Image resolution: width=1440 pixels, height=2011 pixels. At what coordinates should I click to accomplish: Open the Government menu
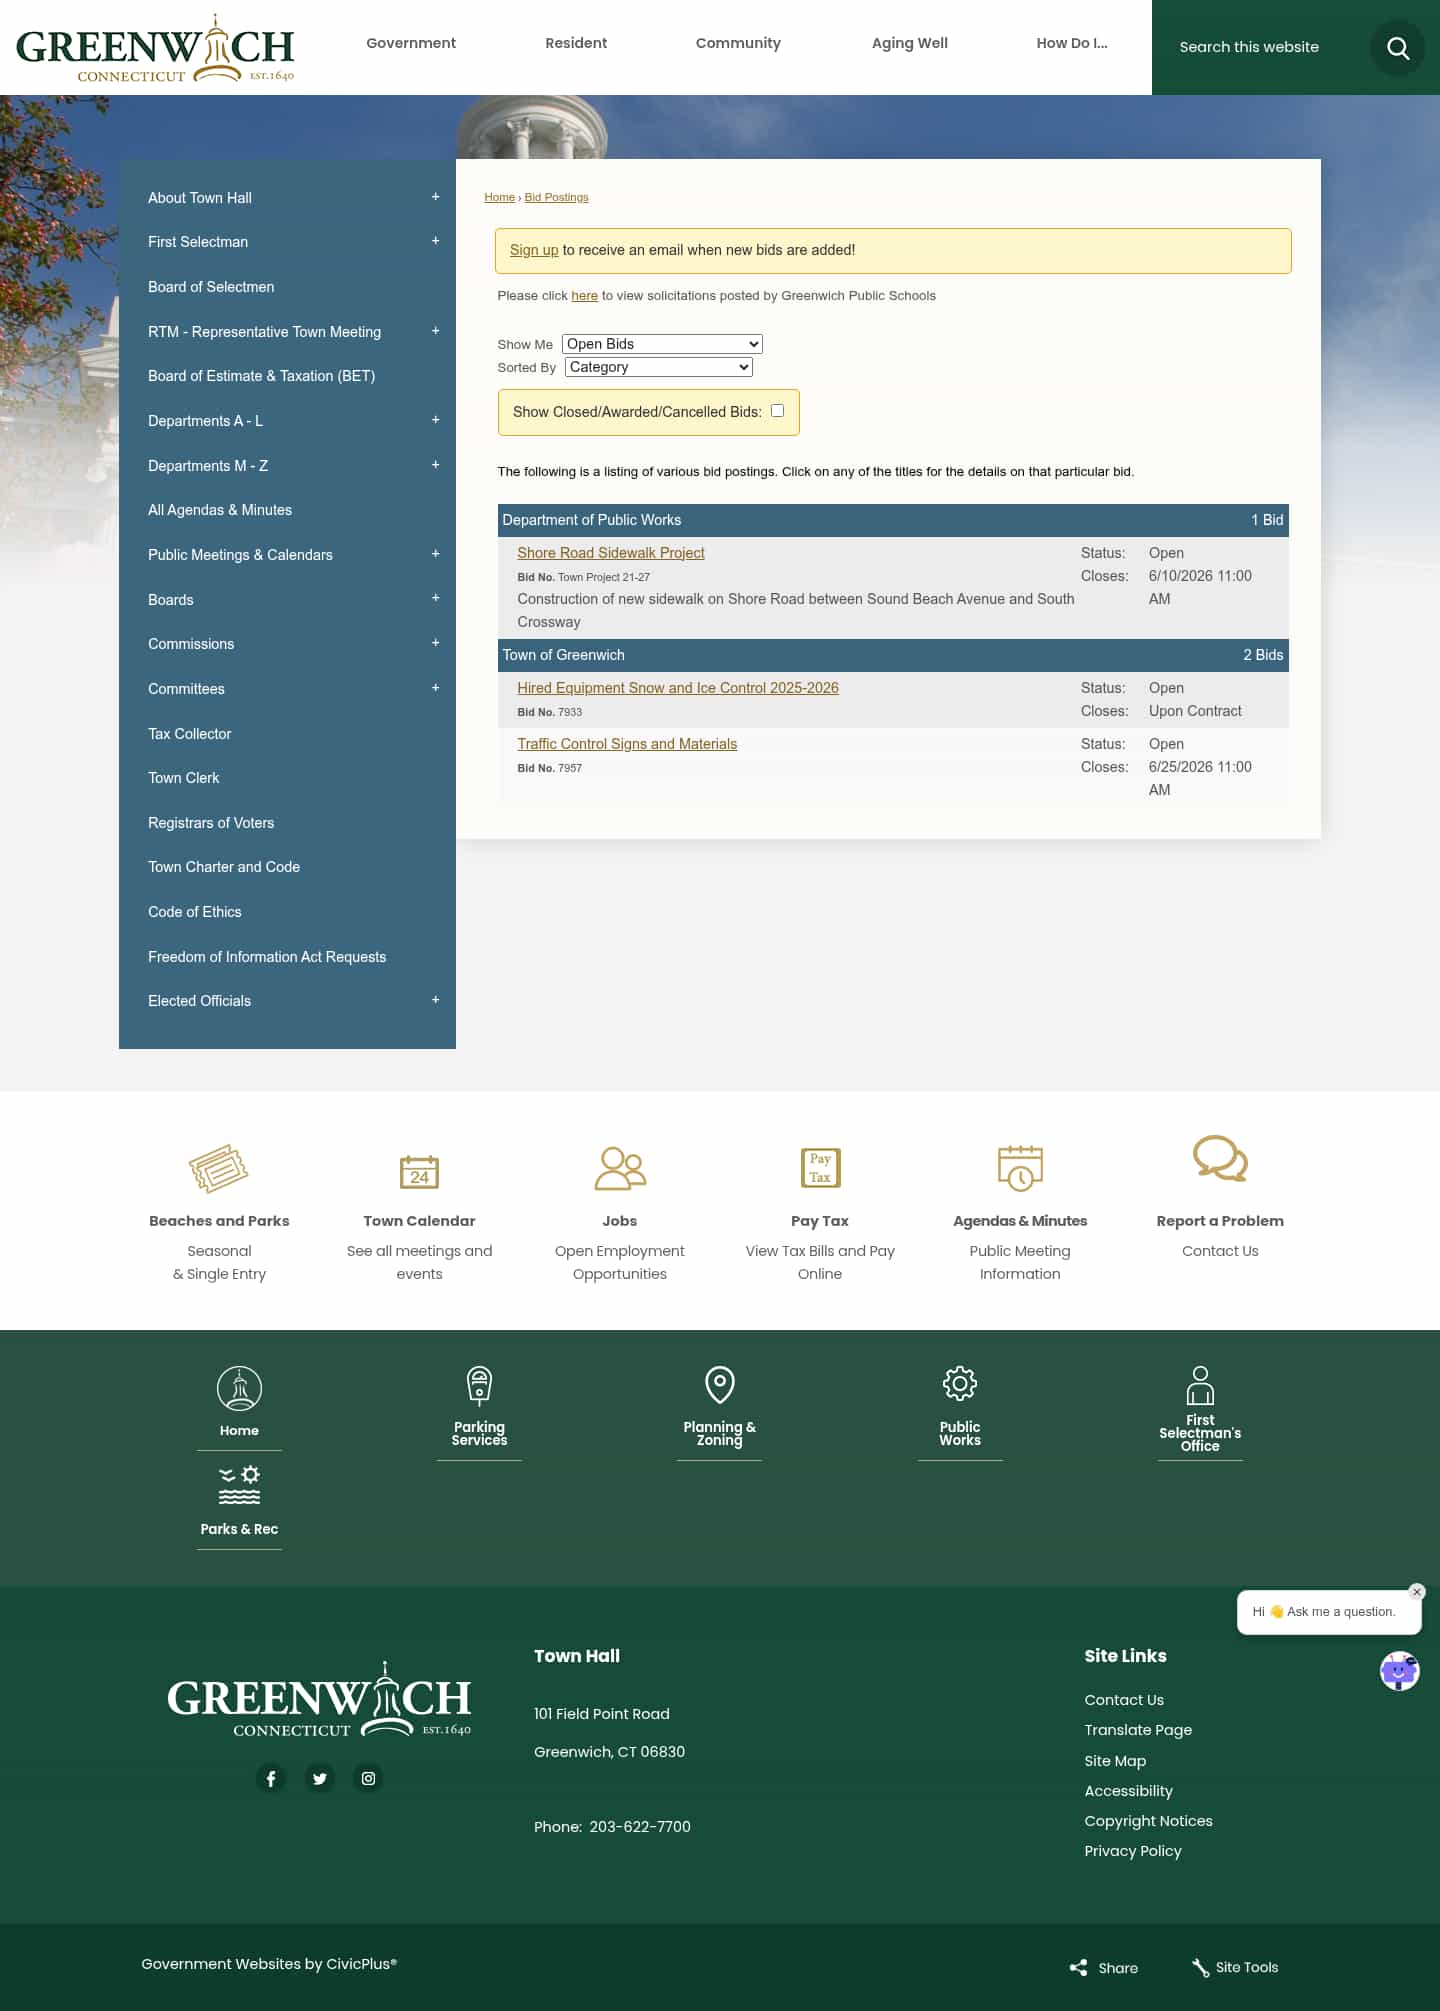pyautogui.click(x=411, y=43)
